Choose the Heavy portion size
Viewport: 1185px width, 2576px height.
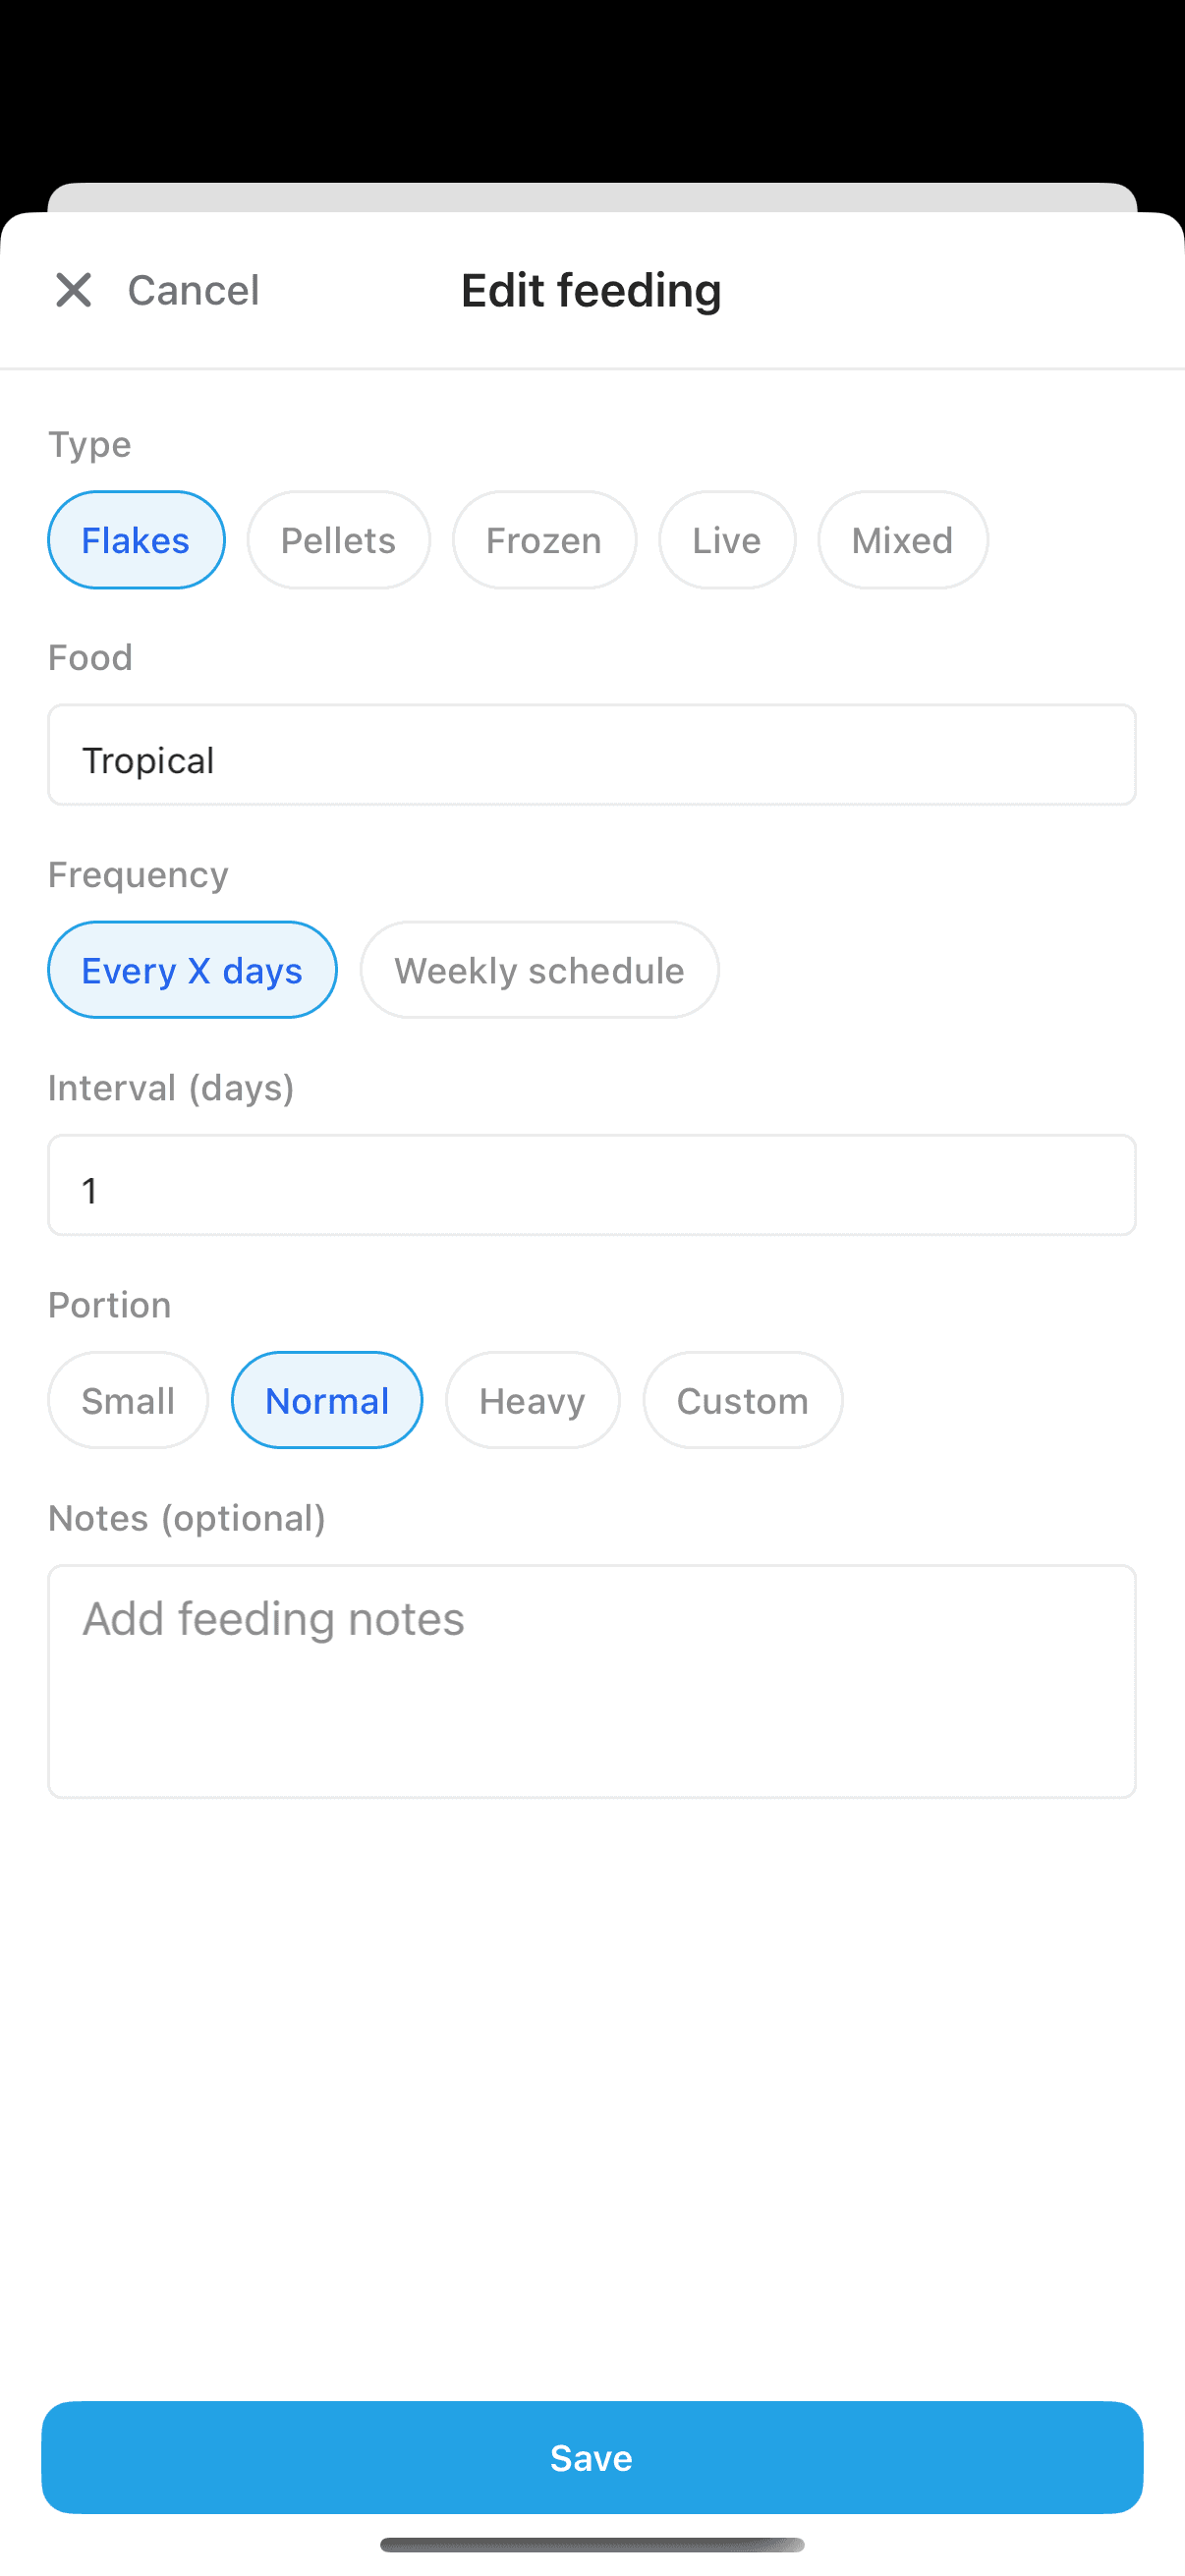532,1400
